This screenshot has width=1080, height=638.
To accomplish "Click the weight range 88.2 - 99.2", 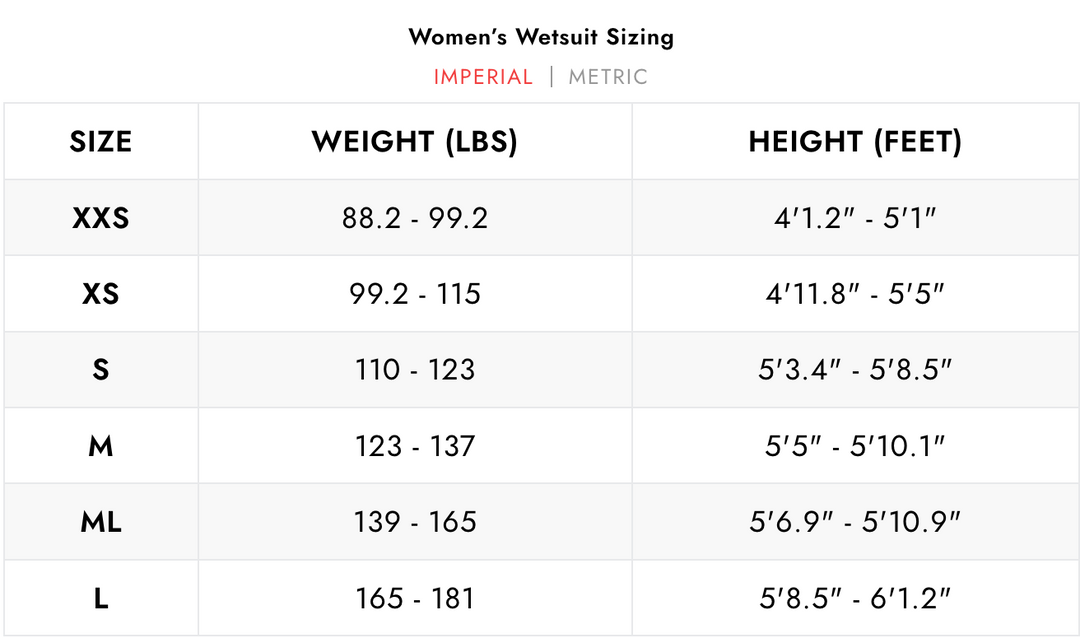I will pyautogui.click(x=416, y=218).
